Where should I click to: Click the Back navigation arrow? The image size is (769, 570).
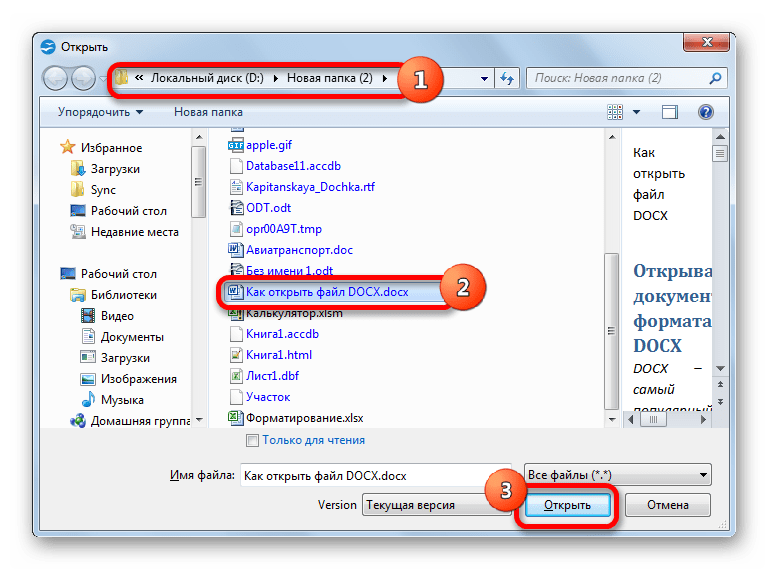click(x=55, y=78)
